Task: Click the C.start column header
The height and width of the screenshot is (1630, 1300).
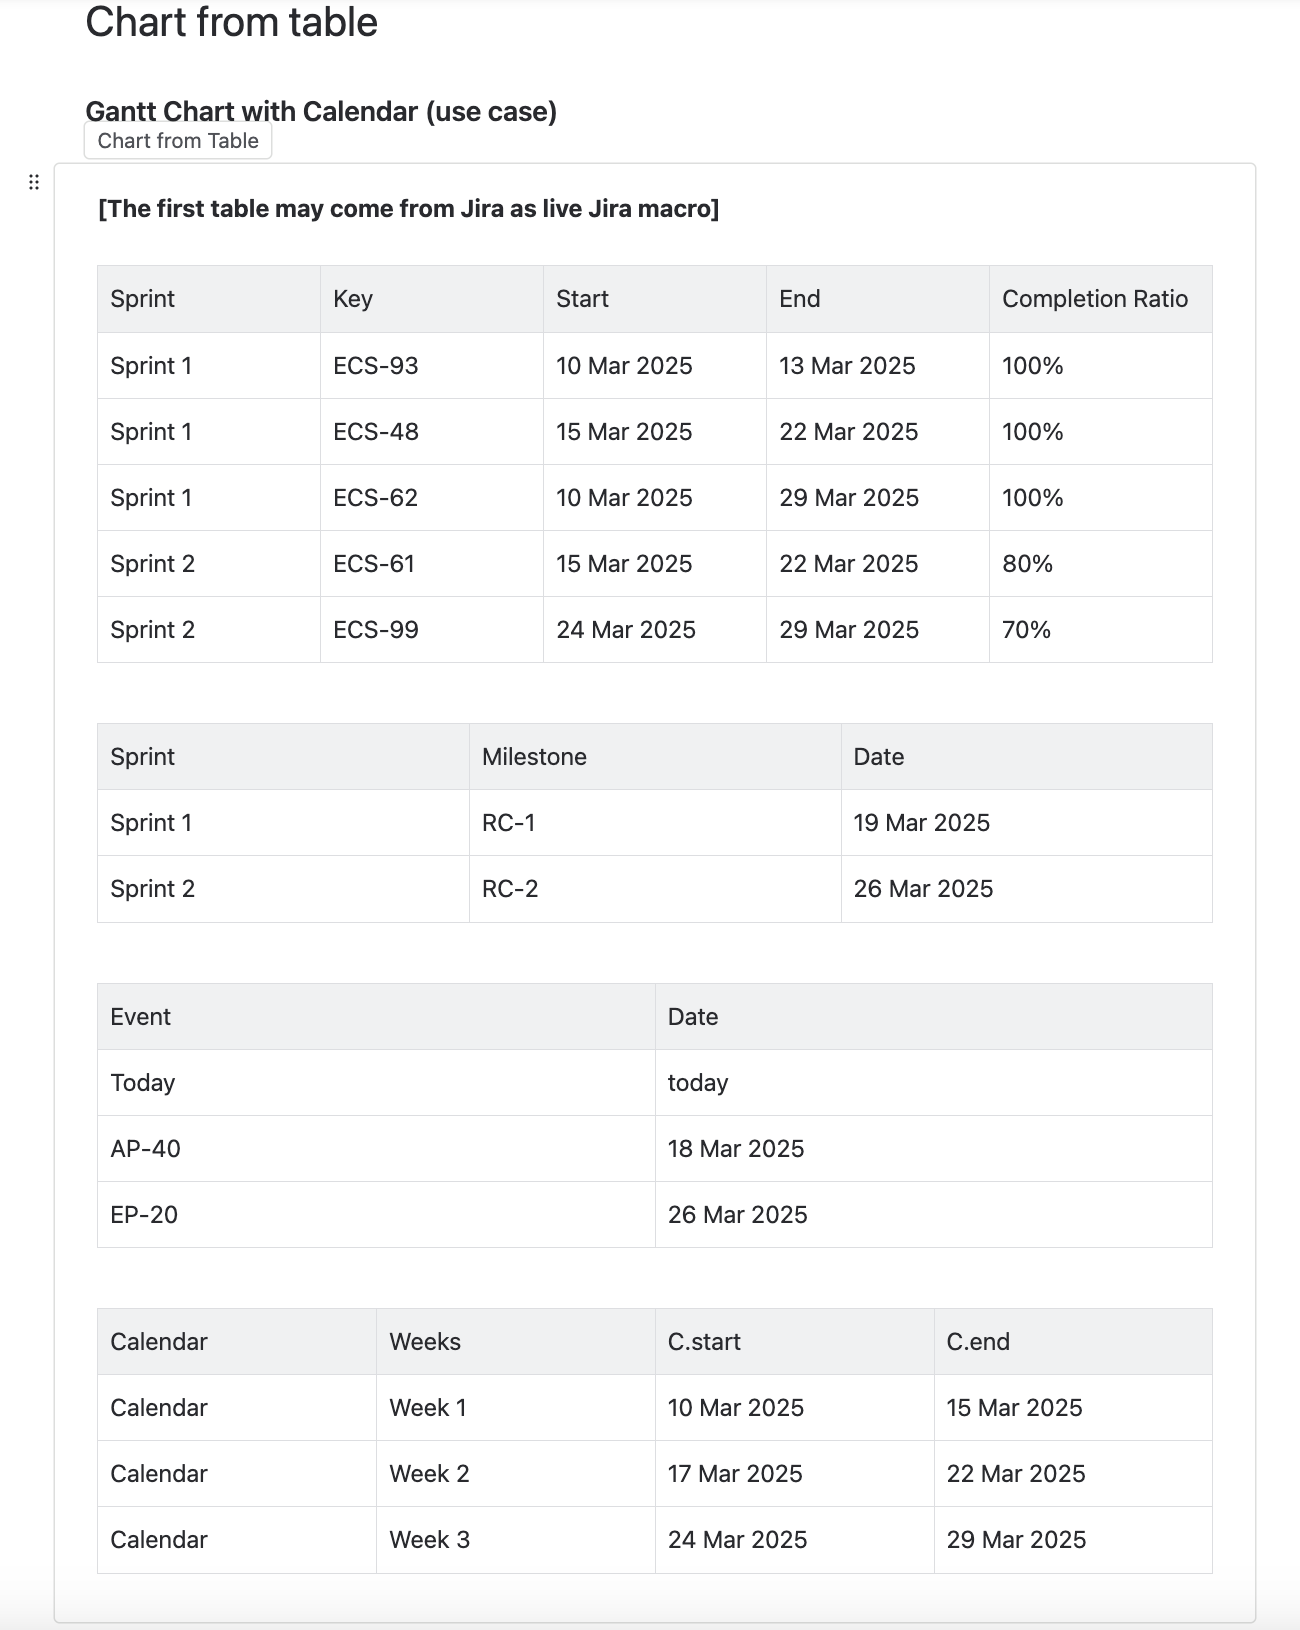Action: (704, 1342)
